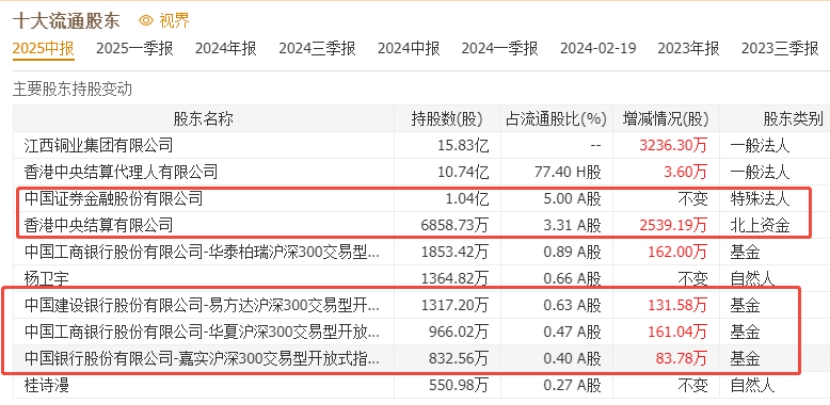The height and width of the screenshot is (405, 830).
Task: Switch to the 2024-02-19 tab
Action: pyautogui.click(x=598, y=49)
